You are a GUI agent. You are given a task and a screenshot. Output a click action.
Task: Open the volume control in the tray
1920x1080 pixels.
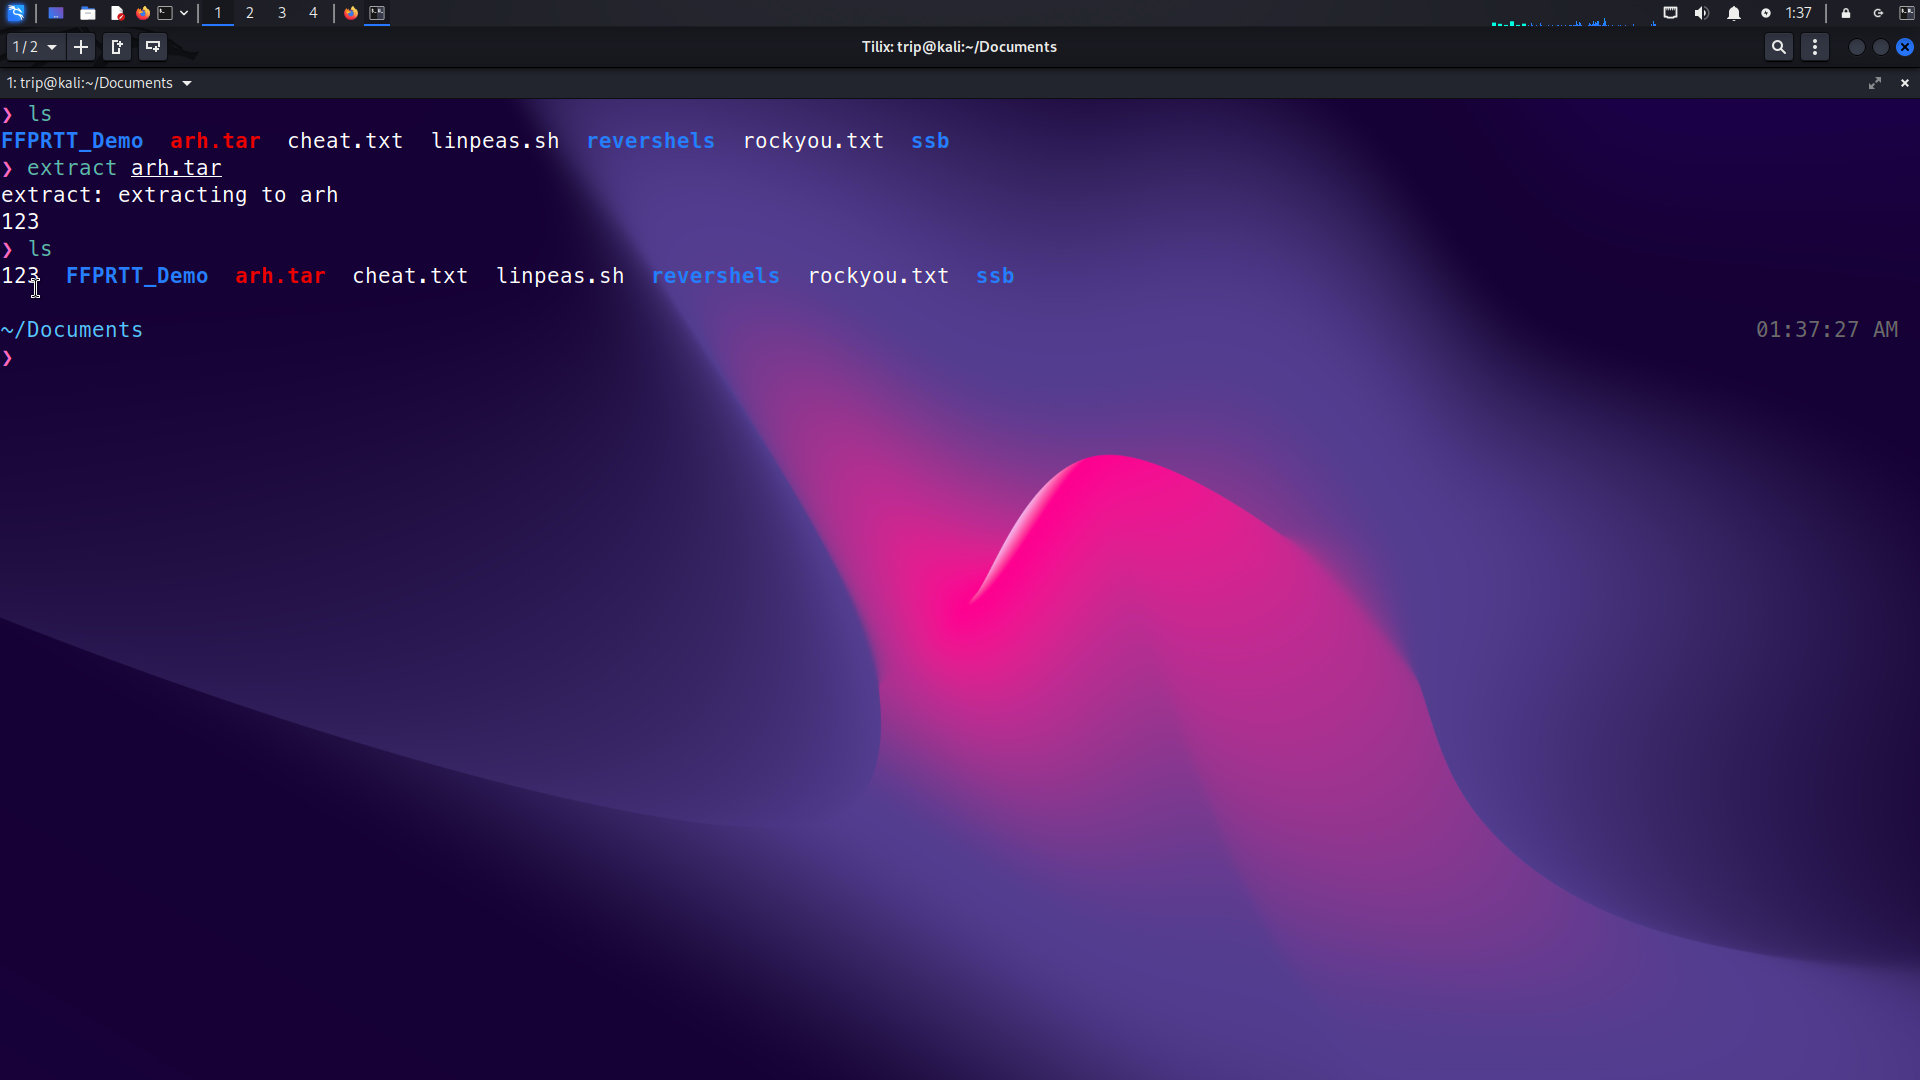tap(1701, 13)
